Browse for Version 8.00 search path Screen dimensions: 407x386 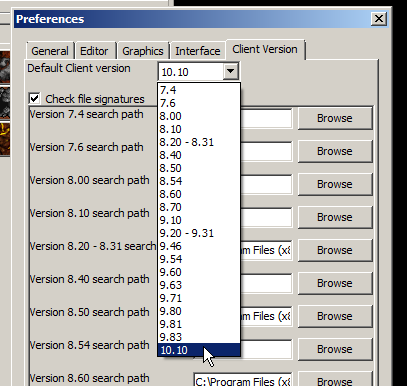(x=335, y=184)
